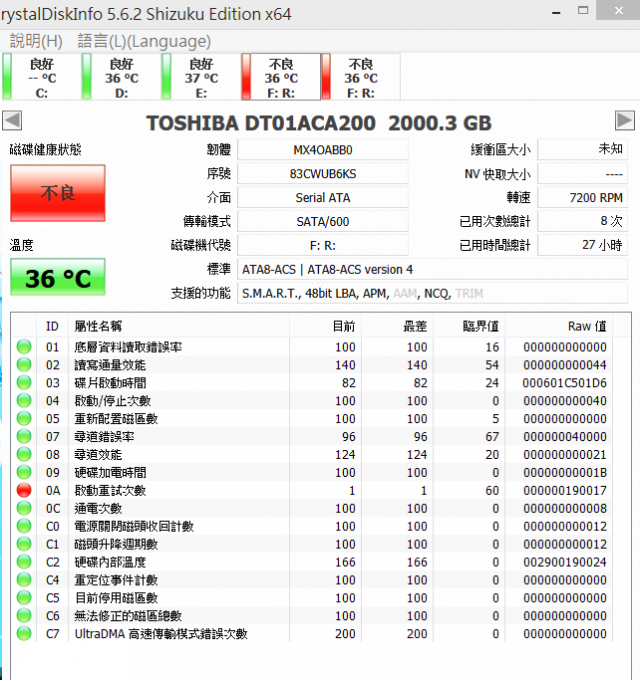Click status icon for attribute 04
The height and width of the screenshot is (681, 640).
24,400
